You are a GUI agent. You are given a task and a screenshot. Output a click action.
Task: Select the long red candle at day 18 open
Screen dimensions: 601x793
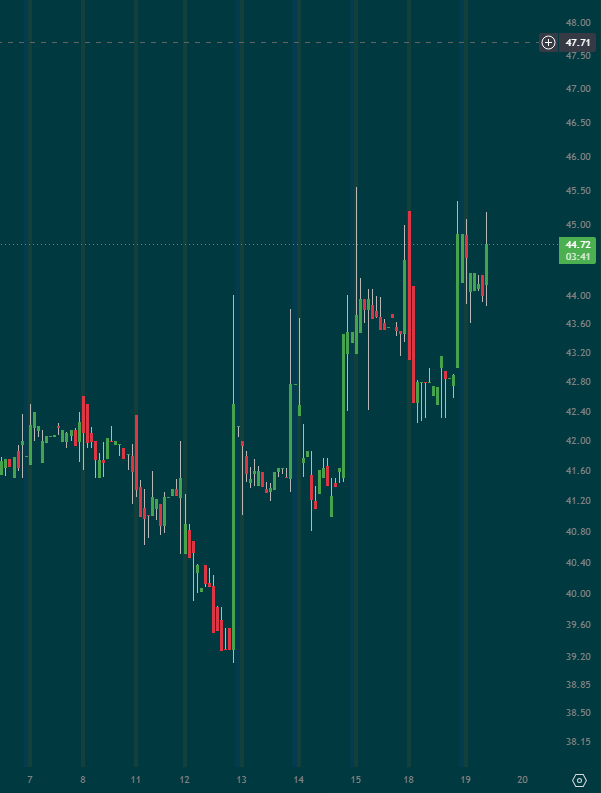pyautogui.click(x=409, y=285)
